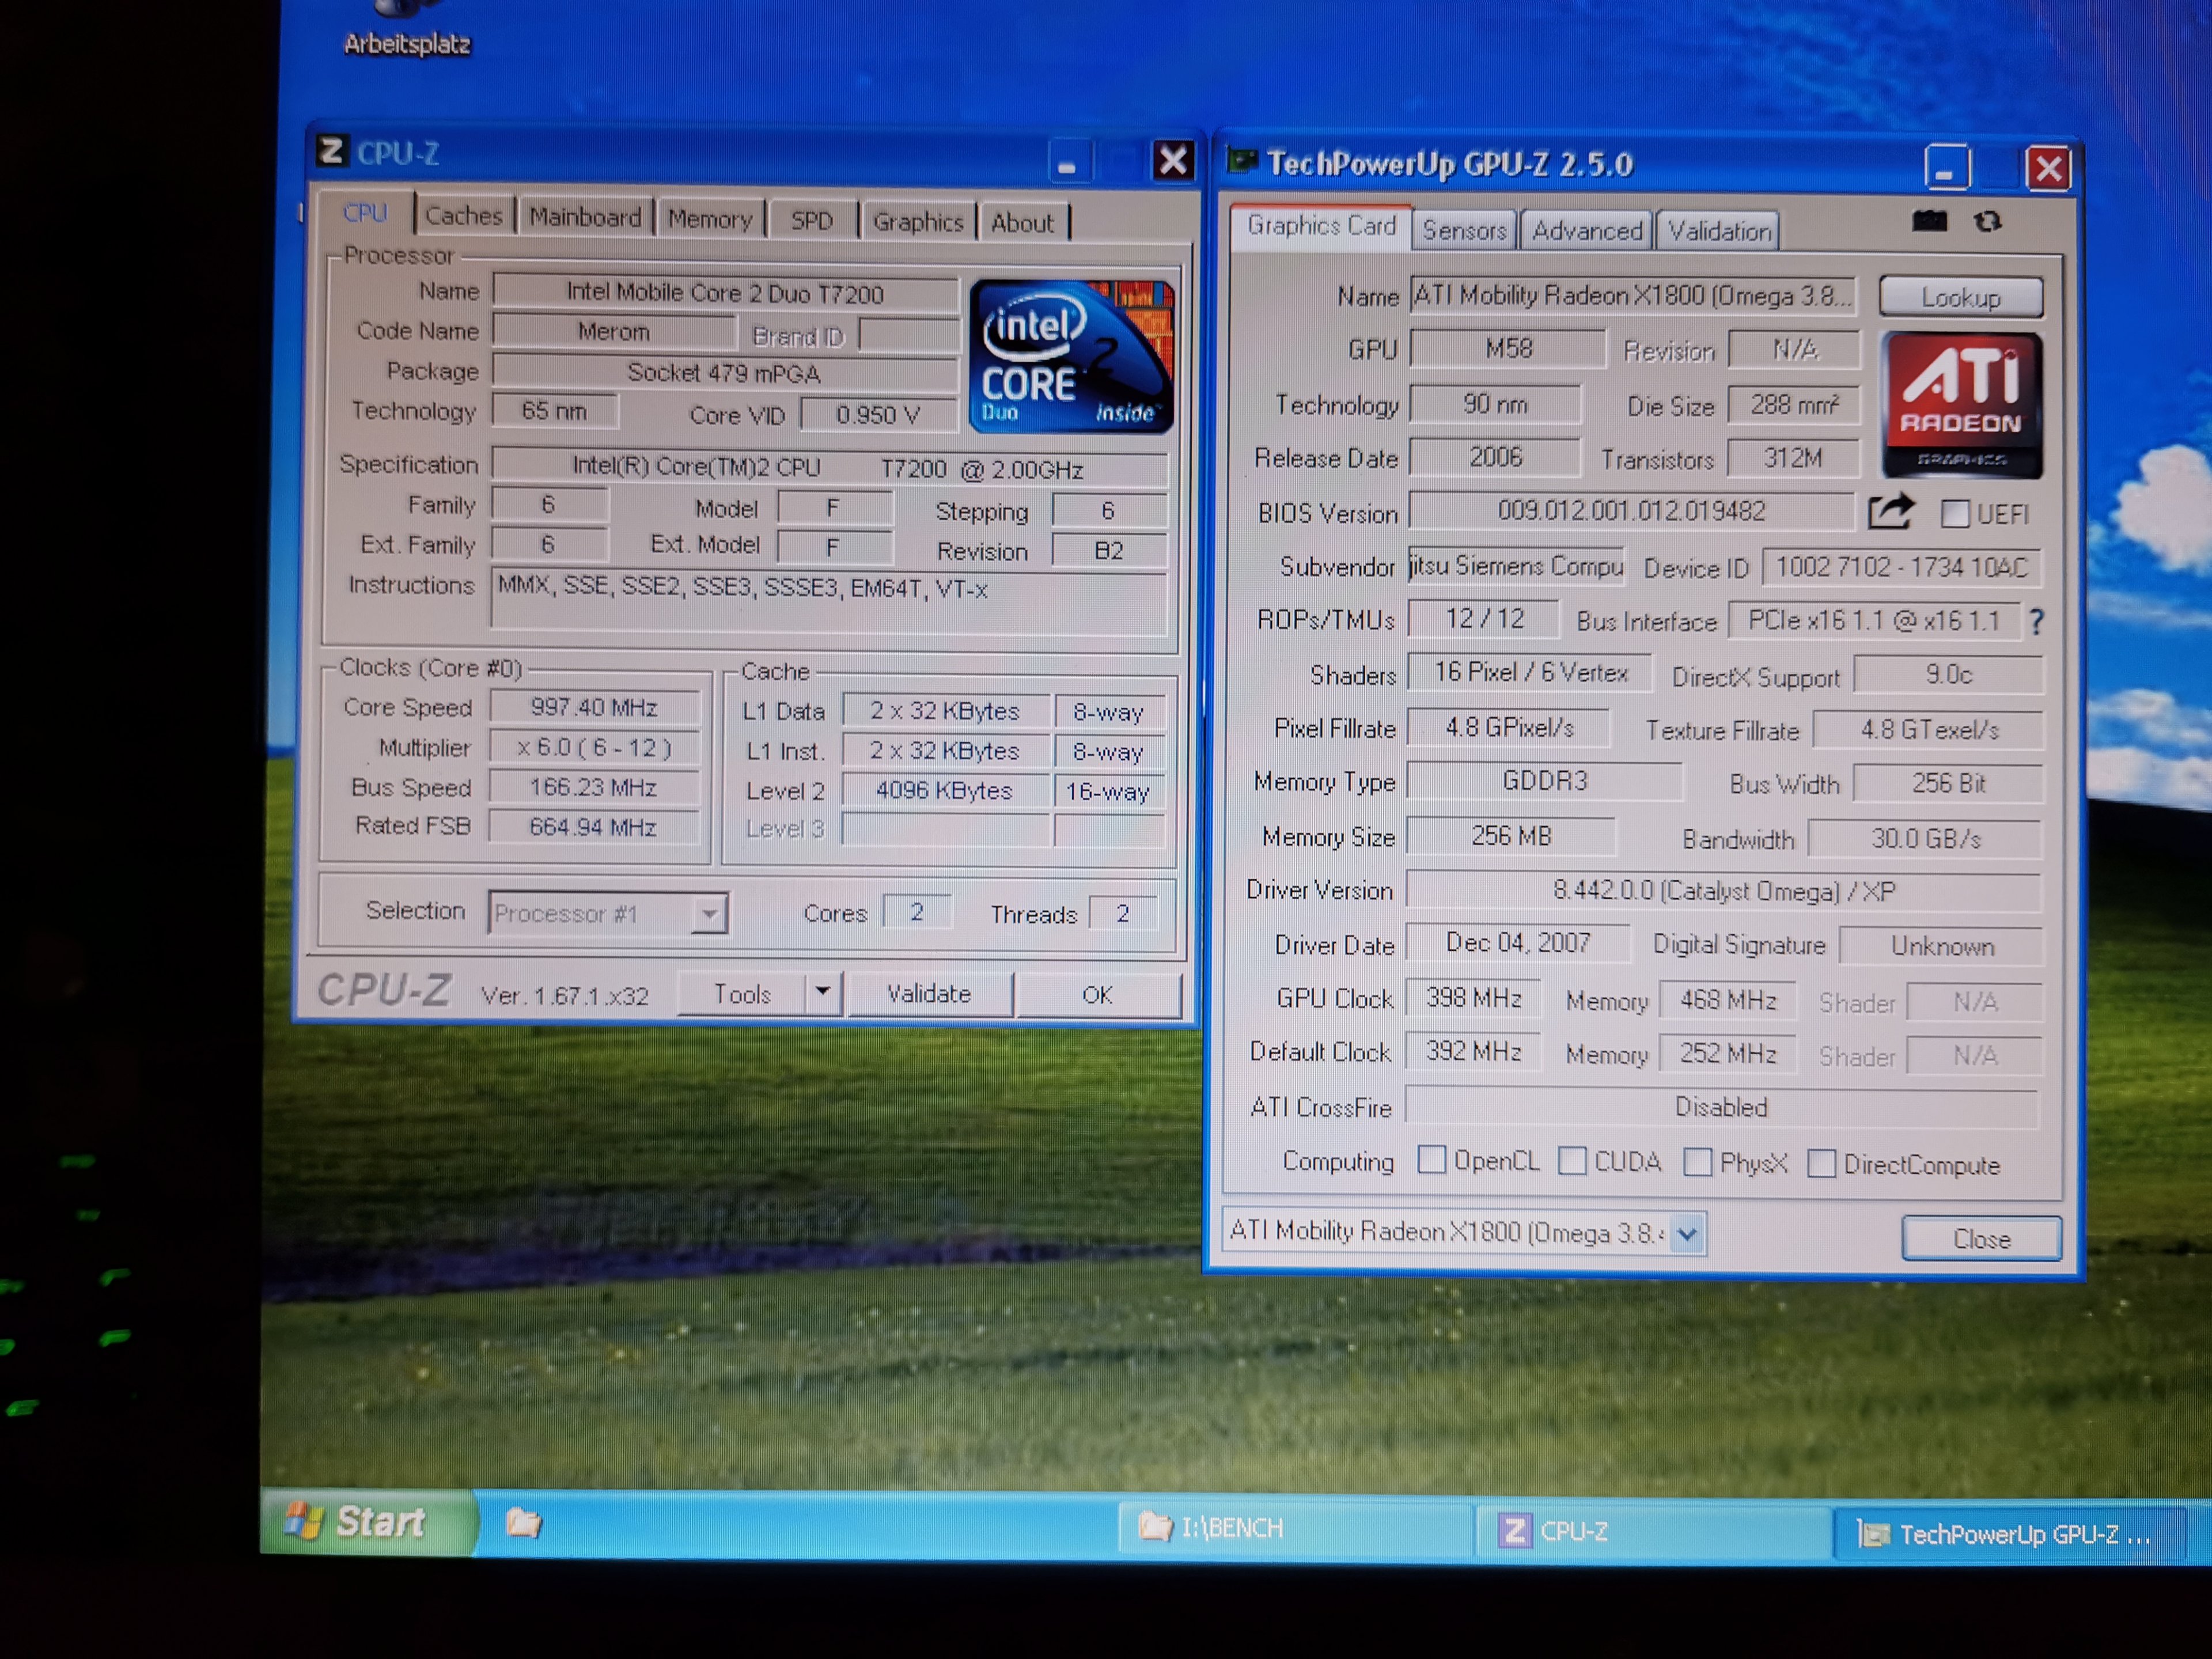The image size is (2212, 1659).
Task: Open the Processor #1 selection dropdown
Action: click(607, 913)
